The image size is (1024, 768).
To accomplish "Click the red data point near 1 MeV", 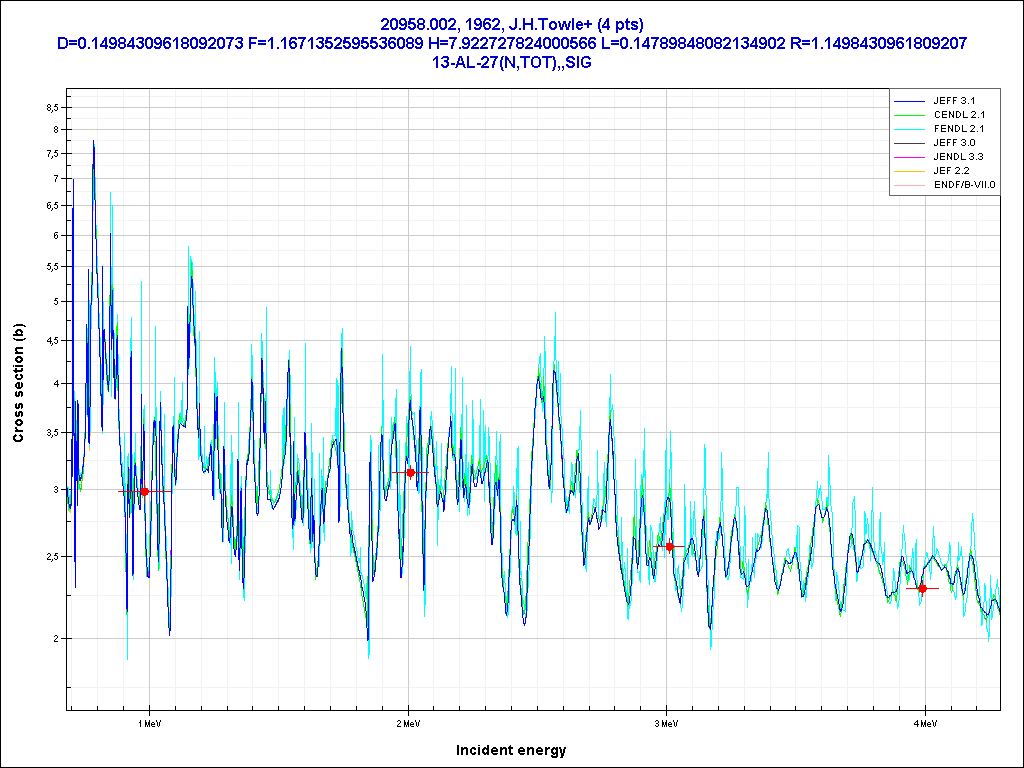I will tap(145, 491).
